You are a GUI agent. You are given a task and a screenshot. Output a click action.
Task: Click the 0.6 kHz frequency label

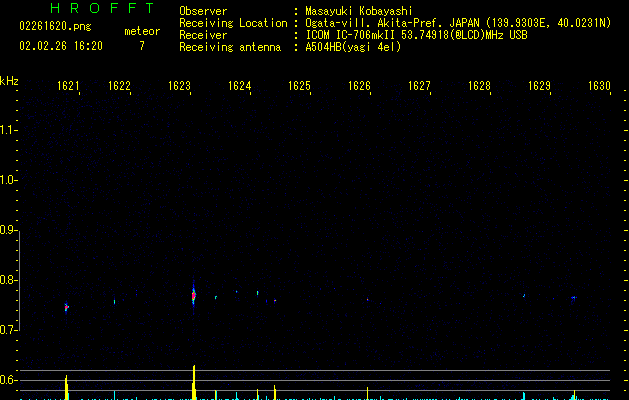click(x=8, y=380)
